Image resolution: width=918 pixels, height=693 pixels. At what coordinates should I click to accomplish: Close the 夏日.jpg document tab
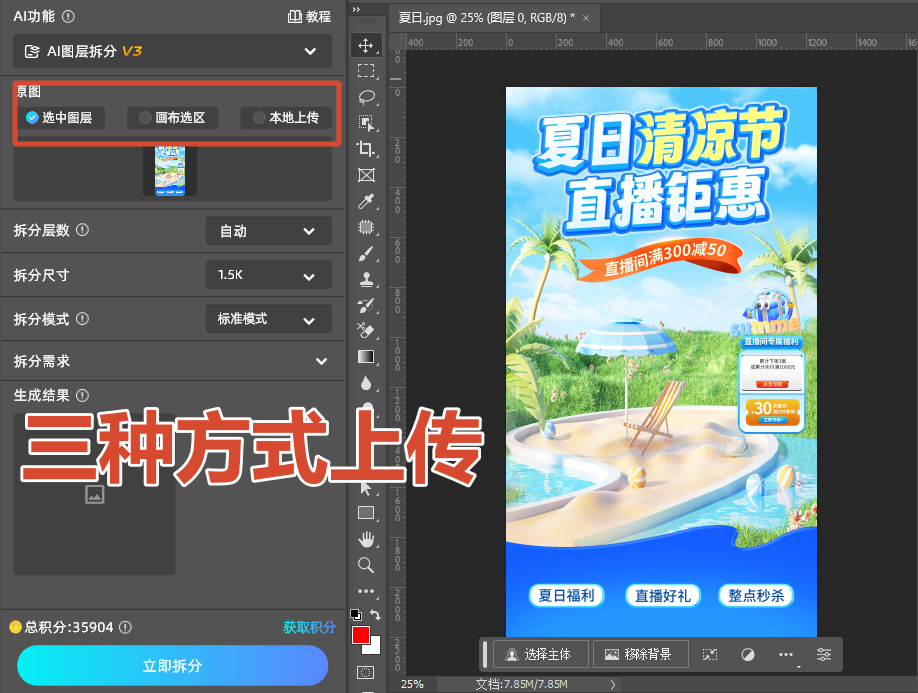click(x=586, y=18)
